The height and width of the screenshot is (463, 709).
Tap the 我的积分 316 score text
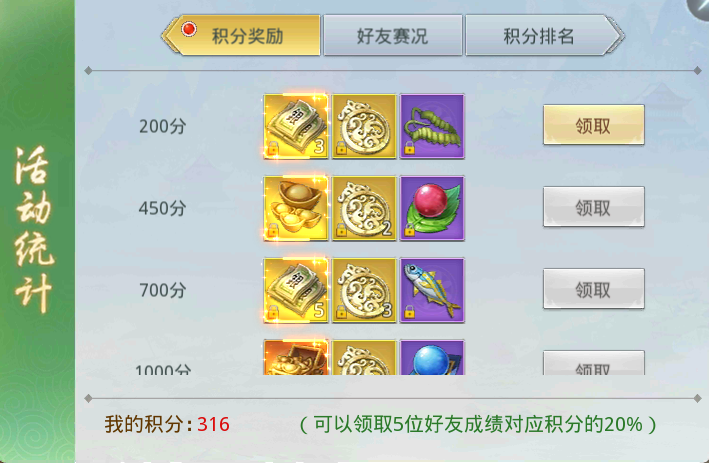pos(167,424)
